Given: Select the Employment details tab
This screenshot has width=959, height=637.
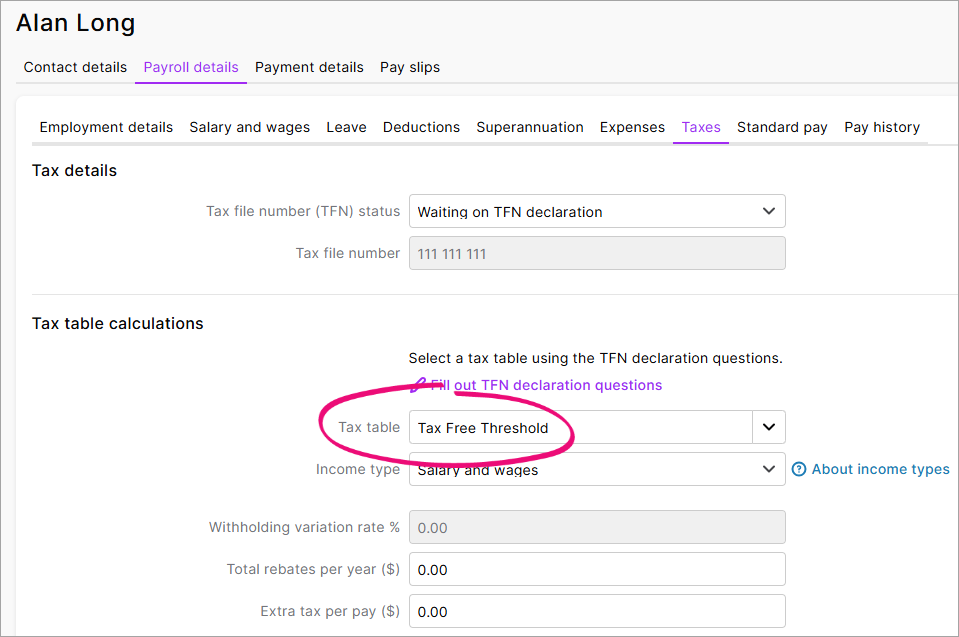Looking at the screenshot, I should 106,127.
